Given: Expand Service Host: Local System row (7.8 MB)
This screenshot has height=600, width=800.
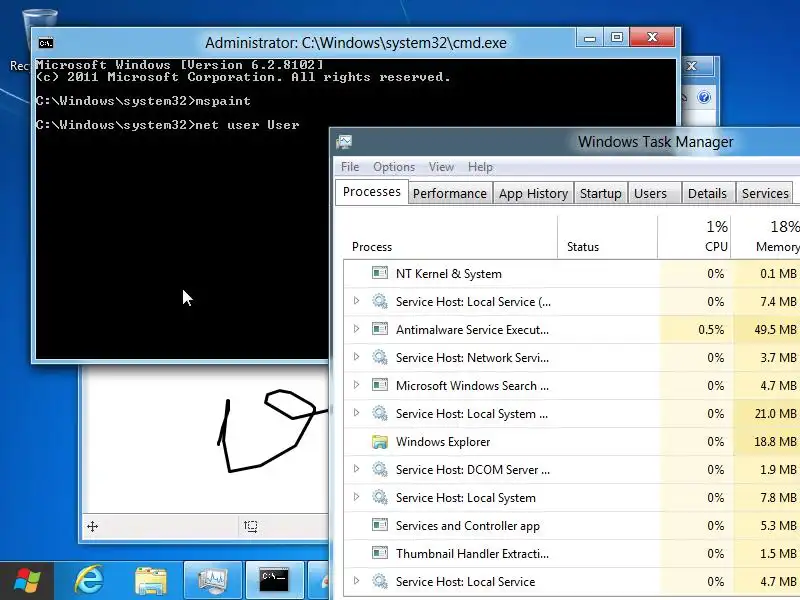Looking at the screenshot, I should (357, 497).
